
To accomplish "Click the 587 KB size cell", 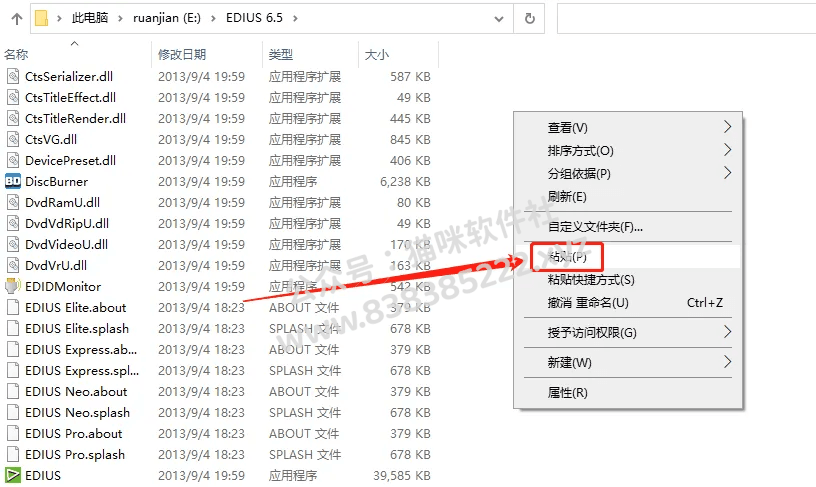I will (411, 76).
